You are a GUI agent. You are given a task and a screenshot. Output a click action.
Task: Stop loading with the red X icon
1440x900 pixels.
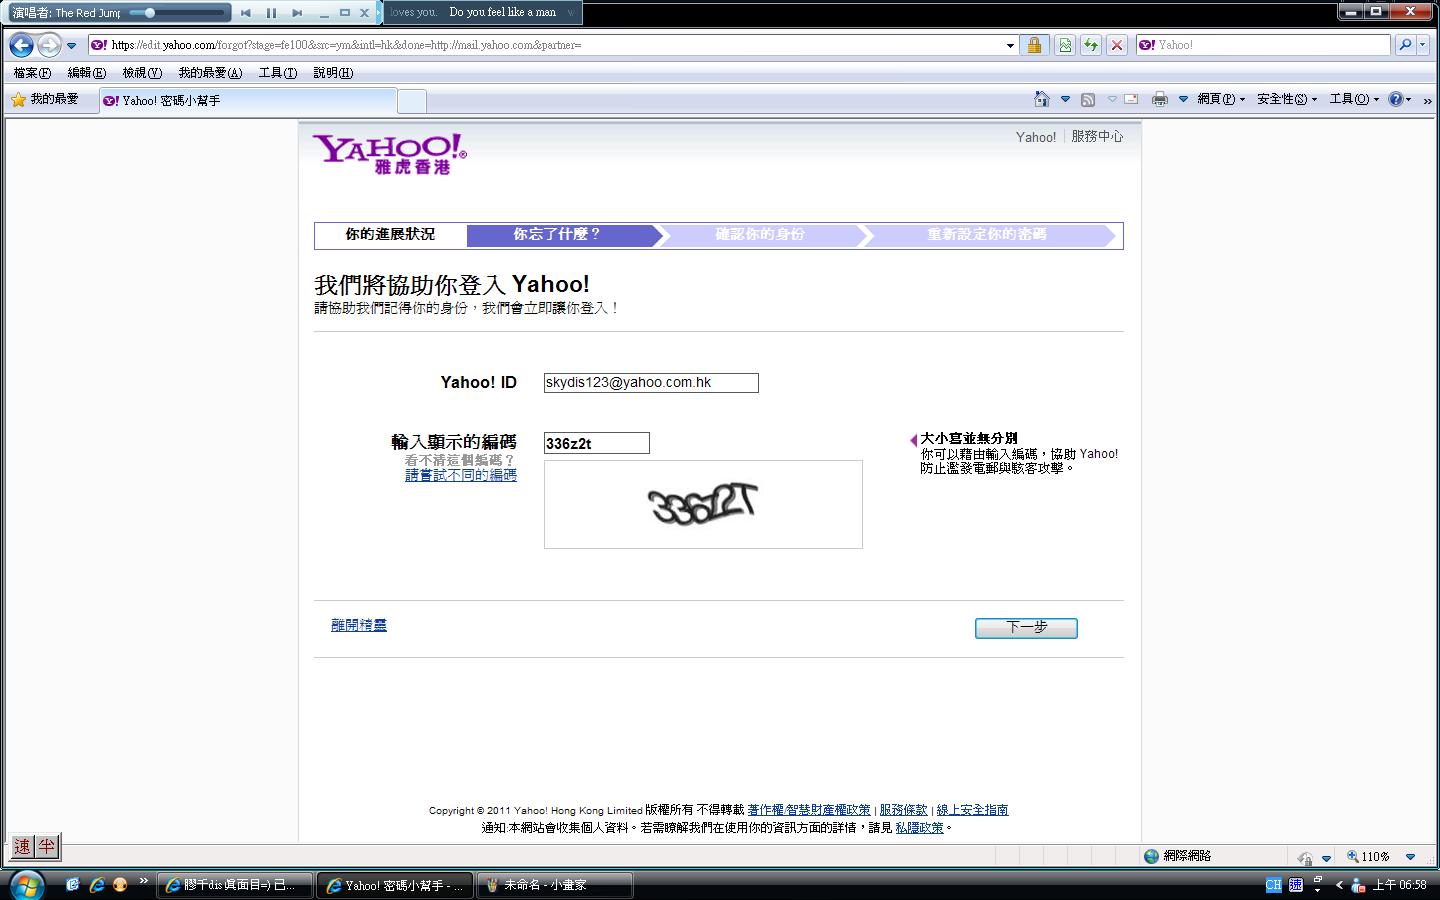1117,45
